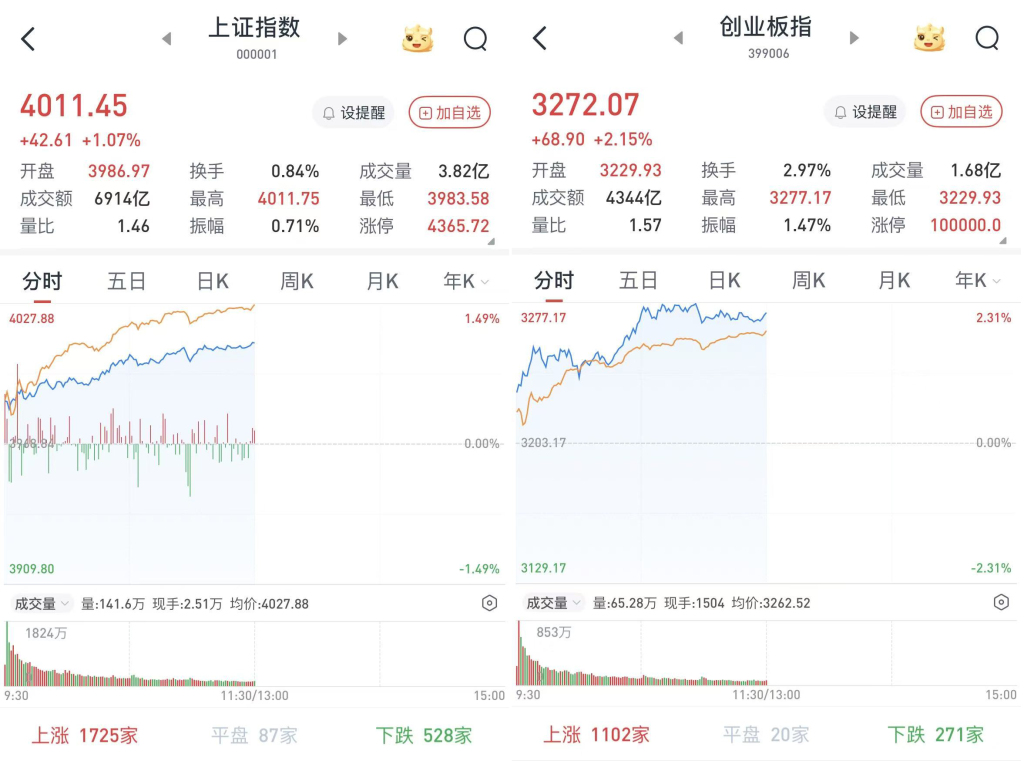
Task: Open 成交量 indicator dropdown for 创业板指
Action: point(554,604)
